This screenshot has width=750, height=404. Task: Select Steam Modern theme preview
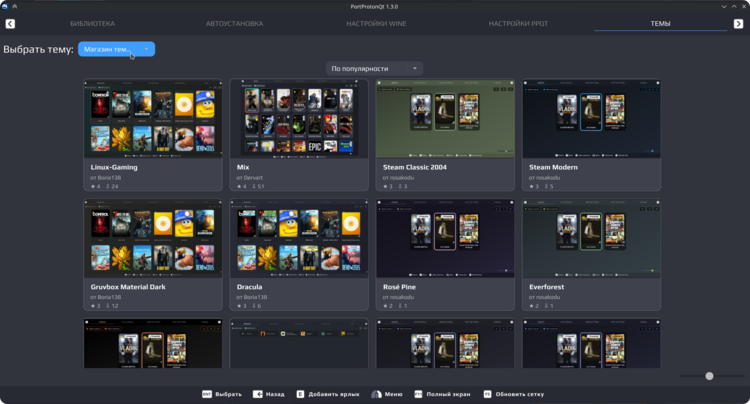(591, 119)
